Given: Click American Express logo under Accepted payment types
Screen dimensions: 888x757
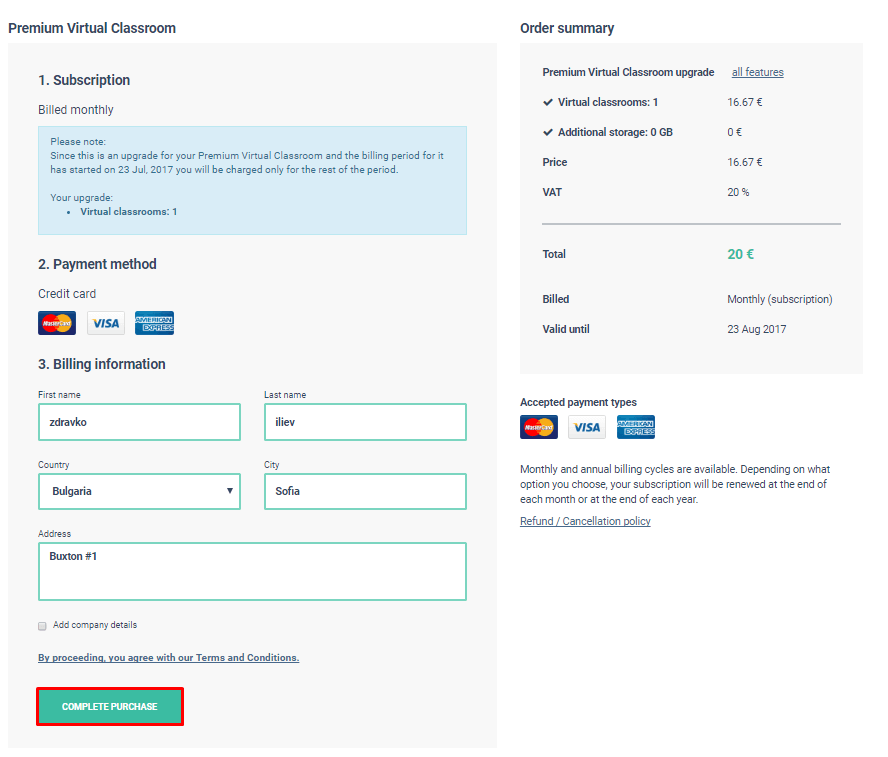Looking at the screenshot, I should [x=636, y=427].
